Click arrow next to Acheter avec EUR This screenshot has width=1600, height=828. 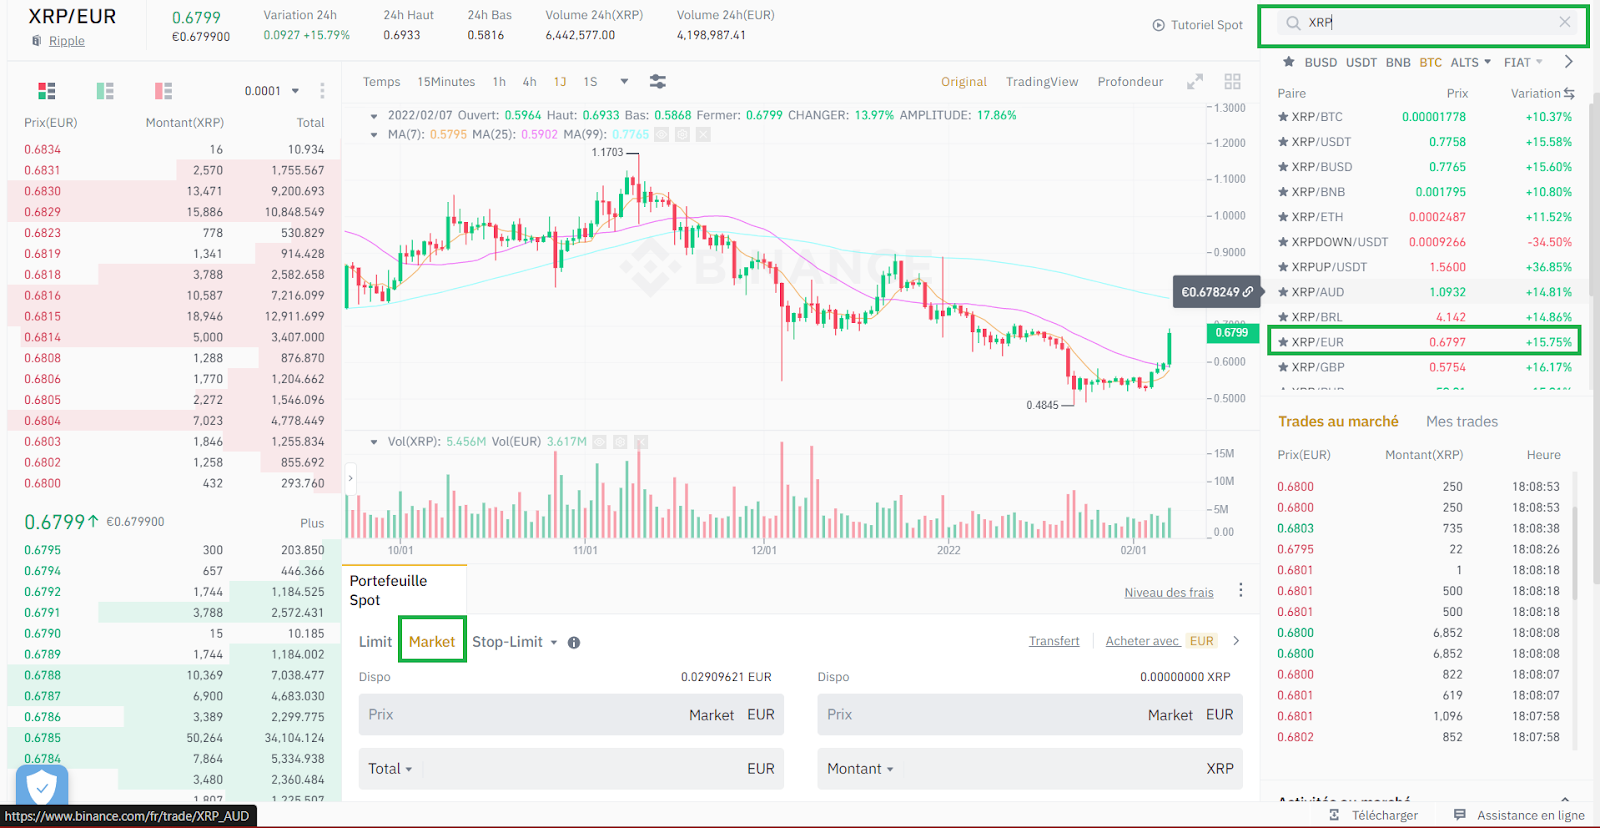pos(1237,641)
